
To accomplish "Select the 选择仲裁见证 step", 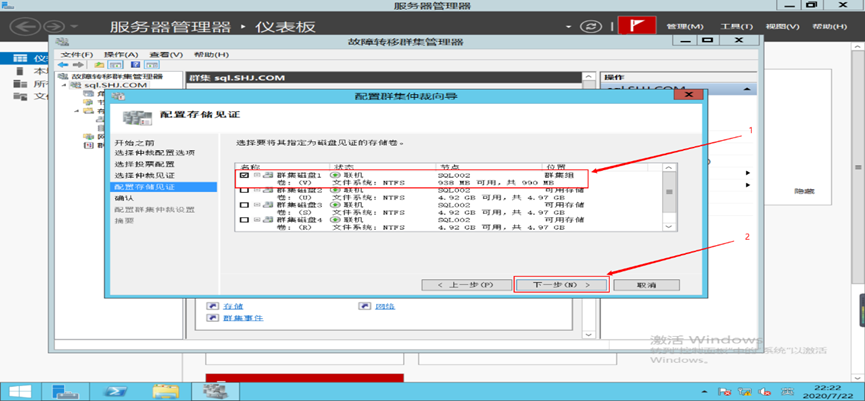I will 144,175.
